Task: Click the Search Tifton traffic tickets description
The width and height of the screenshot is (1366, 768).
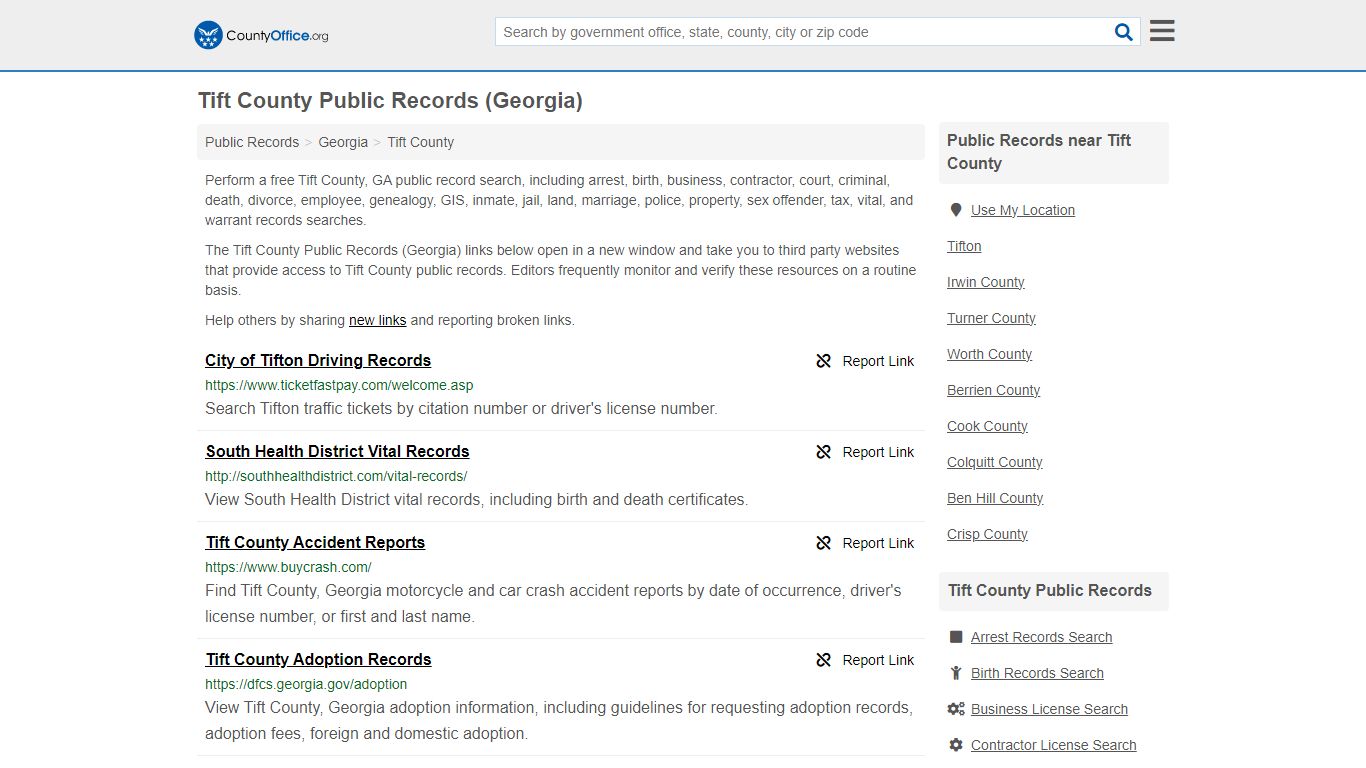Action: 461,408
